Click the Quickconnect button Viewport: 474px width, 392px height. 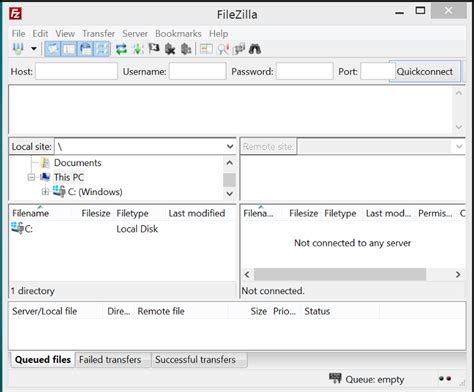425,71
